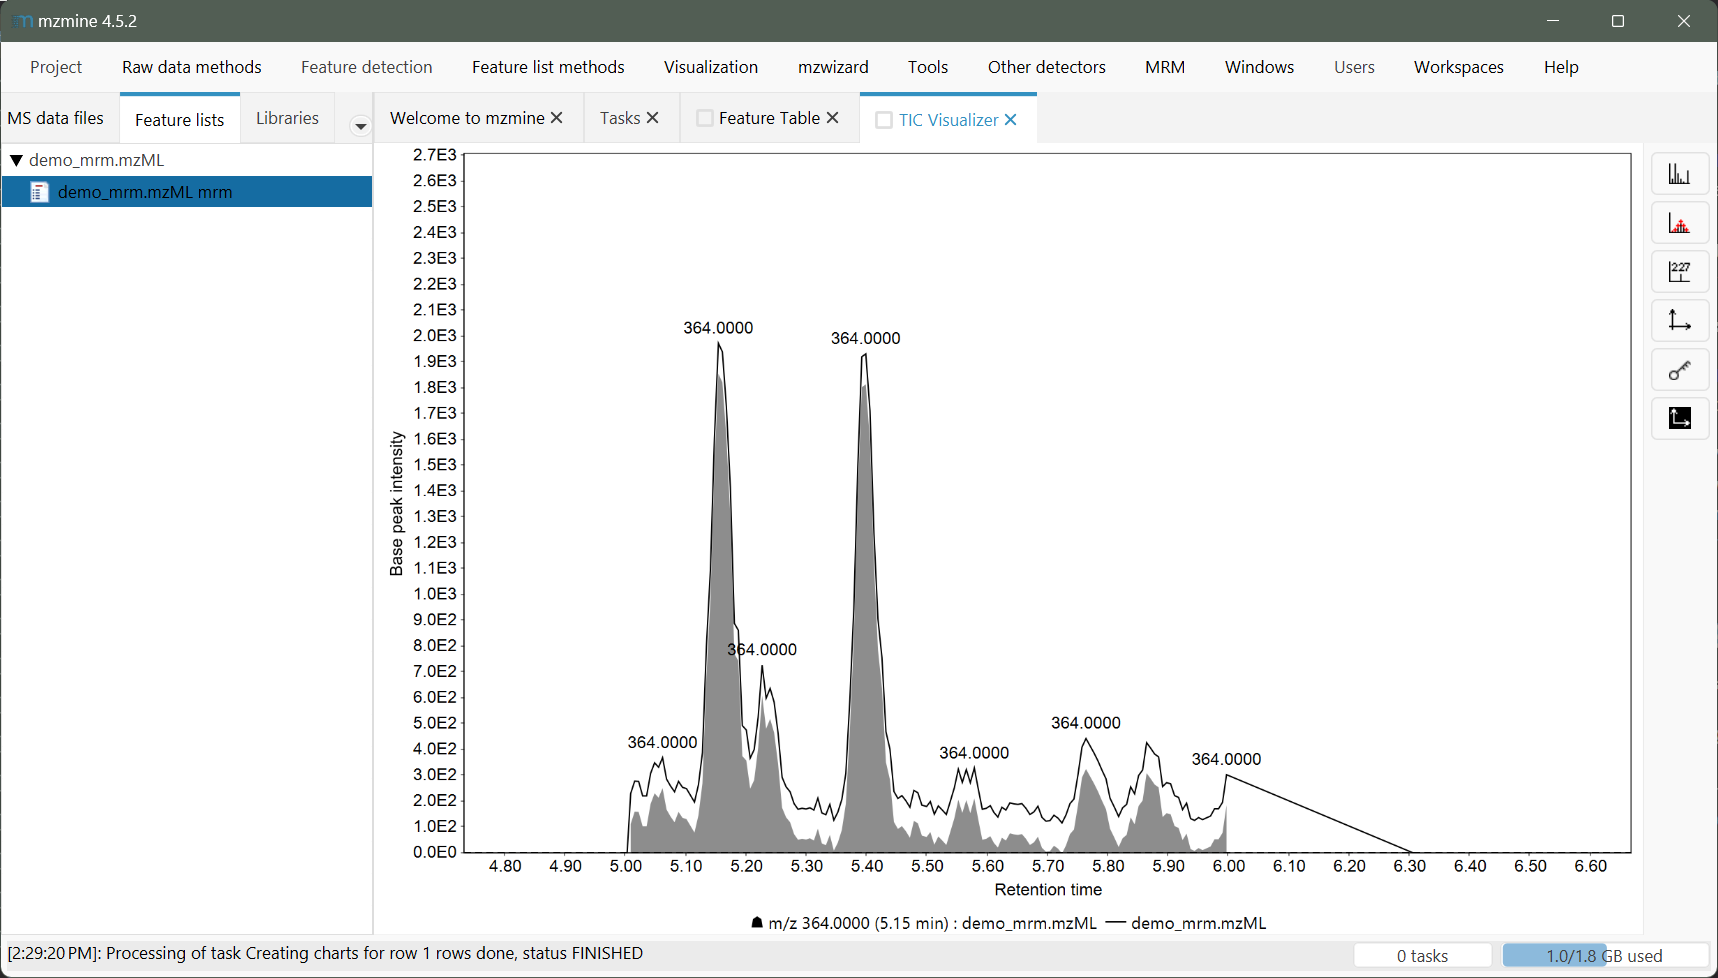Open the Windows menu
Screen dimensions: 1718x978
click(x=1260, y=67)
